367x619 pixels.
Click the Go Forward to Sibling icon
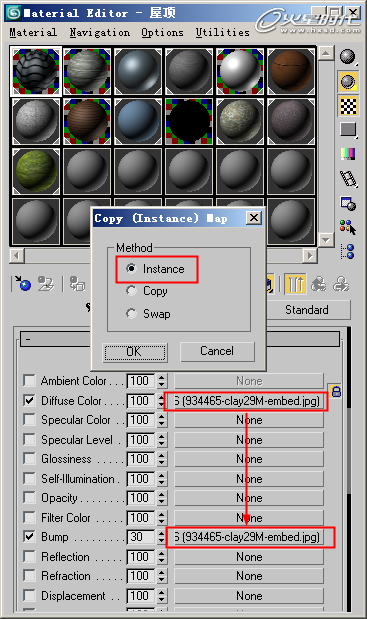pos(341,284)
